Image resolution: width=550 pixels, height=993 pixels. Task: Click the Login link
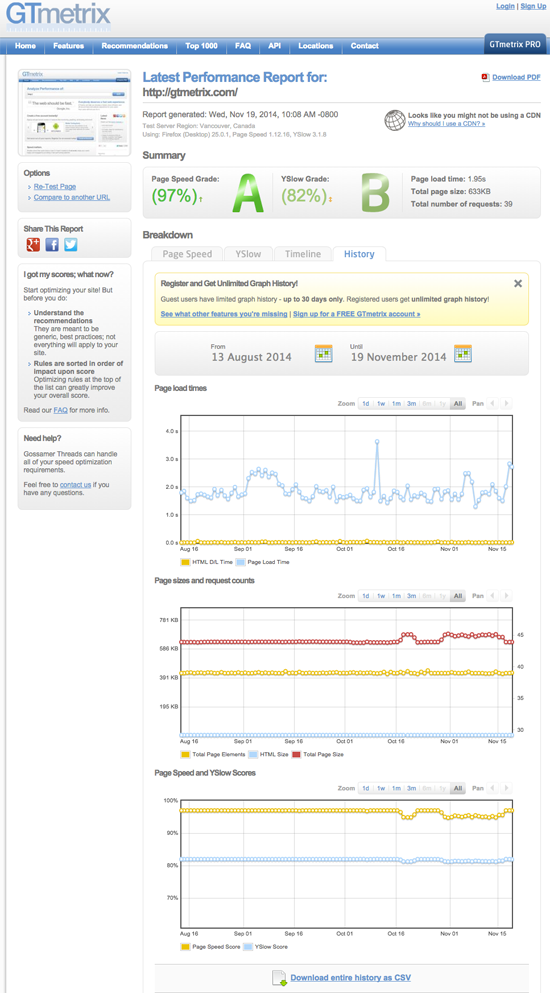pos(505,6)
